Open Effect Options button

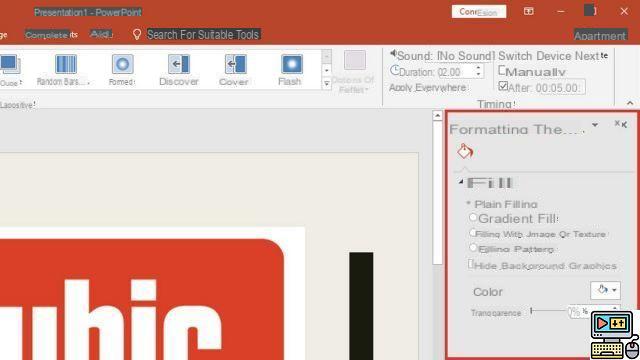pos(354,72)
